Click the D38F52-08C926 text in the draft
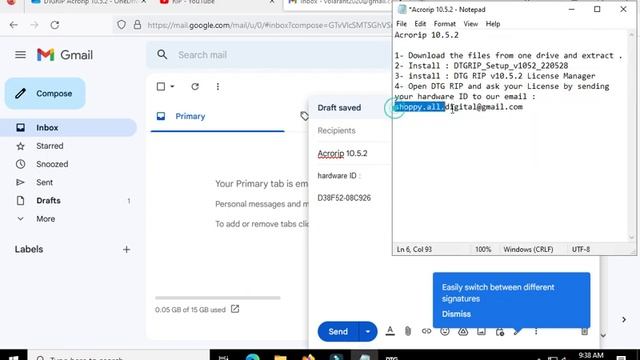The width and height of the screenshot is (640, 360). click(344, 198)
